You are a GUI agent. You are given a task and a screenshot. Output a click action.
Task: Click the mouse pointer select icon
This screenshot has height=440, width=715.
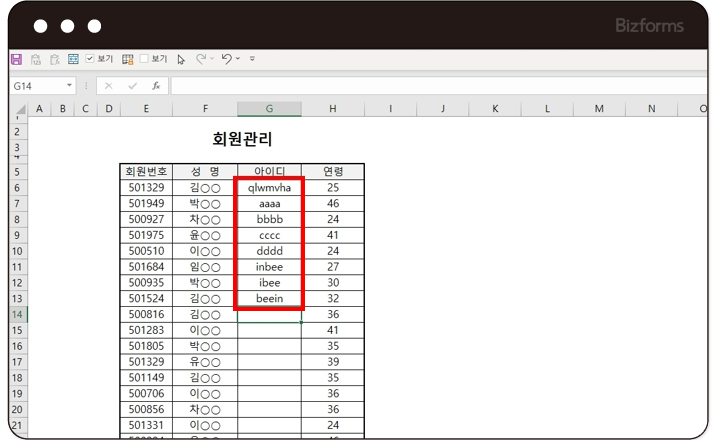(x=181, y=59)
